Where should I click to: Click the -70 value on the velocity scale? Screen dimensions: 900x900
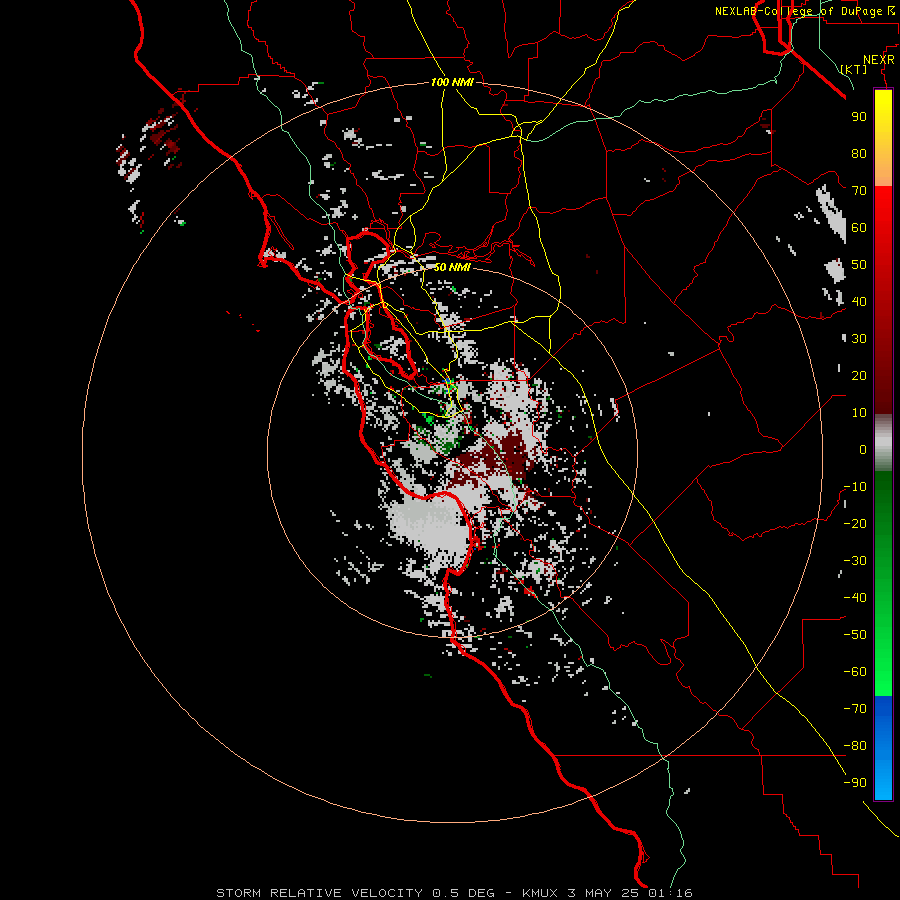(x=855, y=709)
